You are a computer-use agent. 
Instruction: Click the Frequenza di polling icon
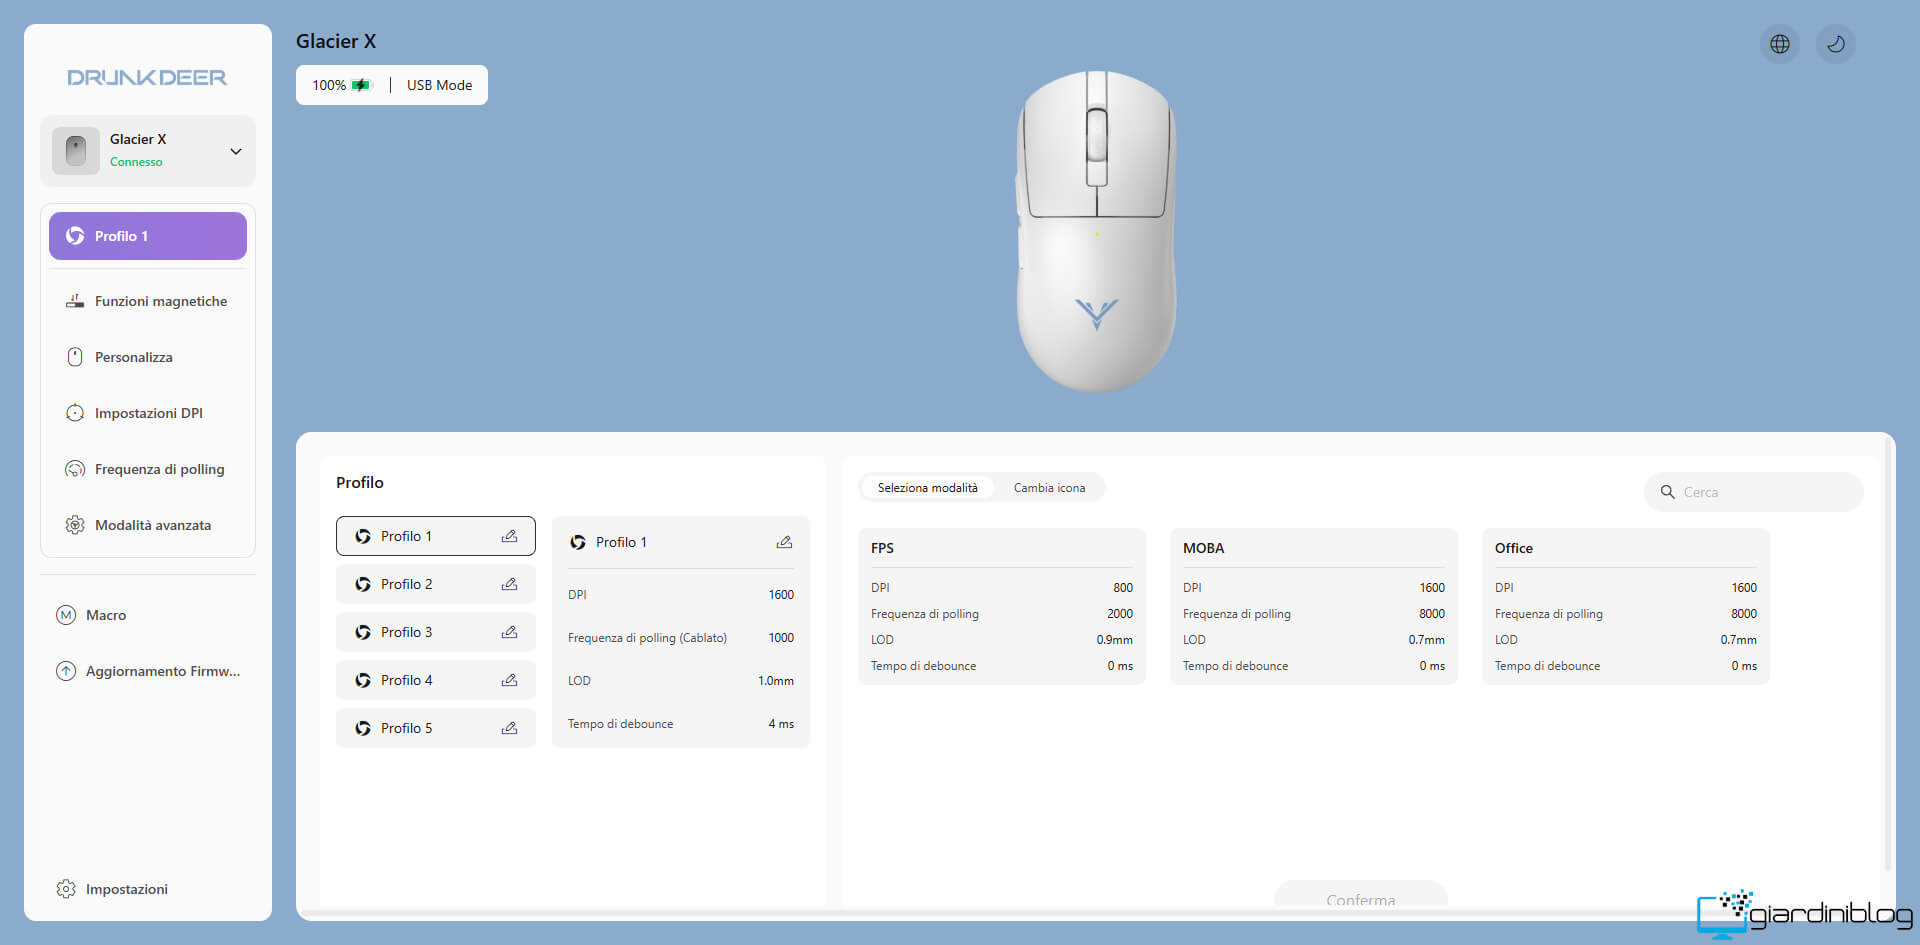(75, 469)
